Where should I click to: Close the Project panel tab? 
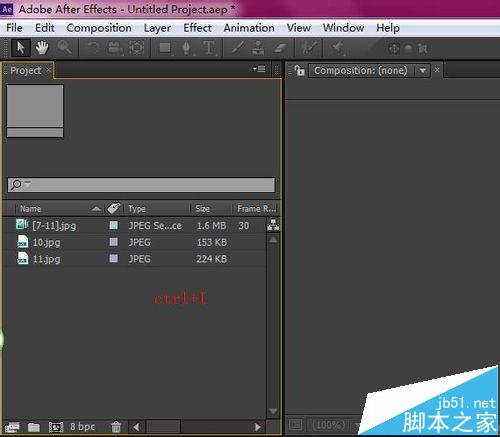[49, 70]
